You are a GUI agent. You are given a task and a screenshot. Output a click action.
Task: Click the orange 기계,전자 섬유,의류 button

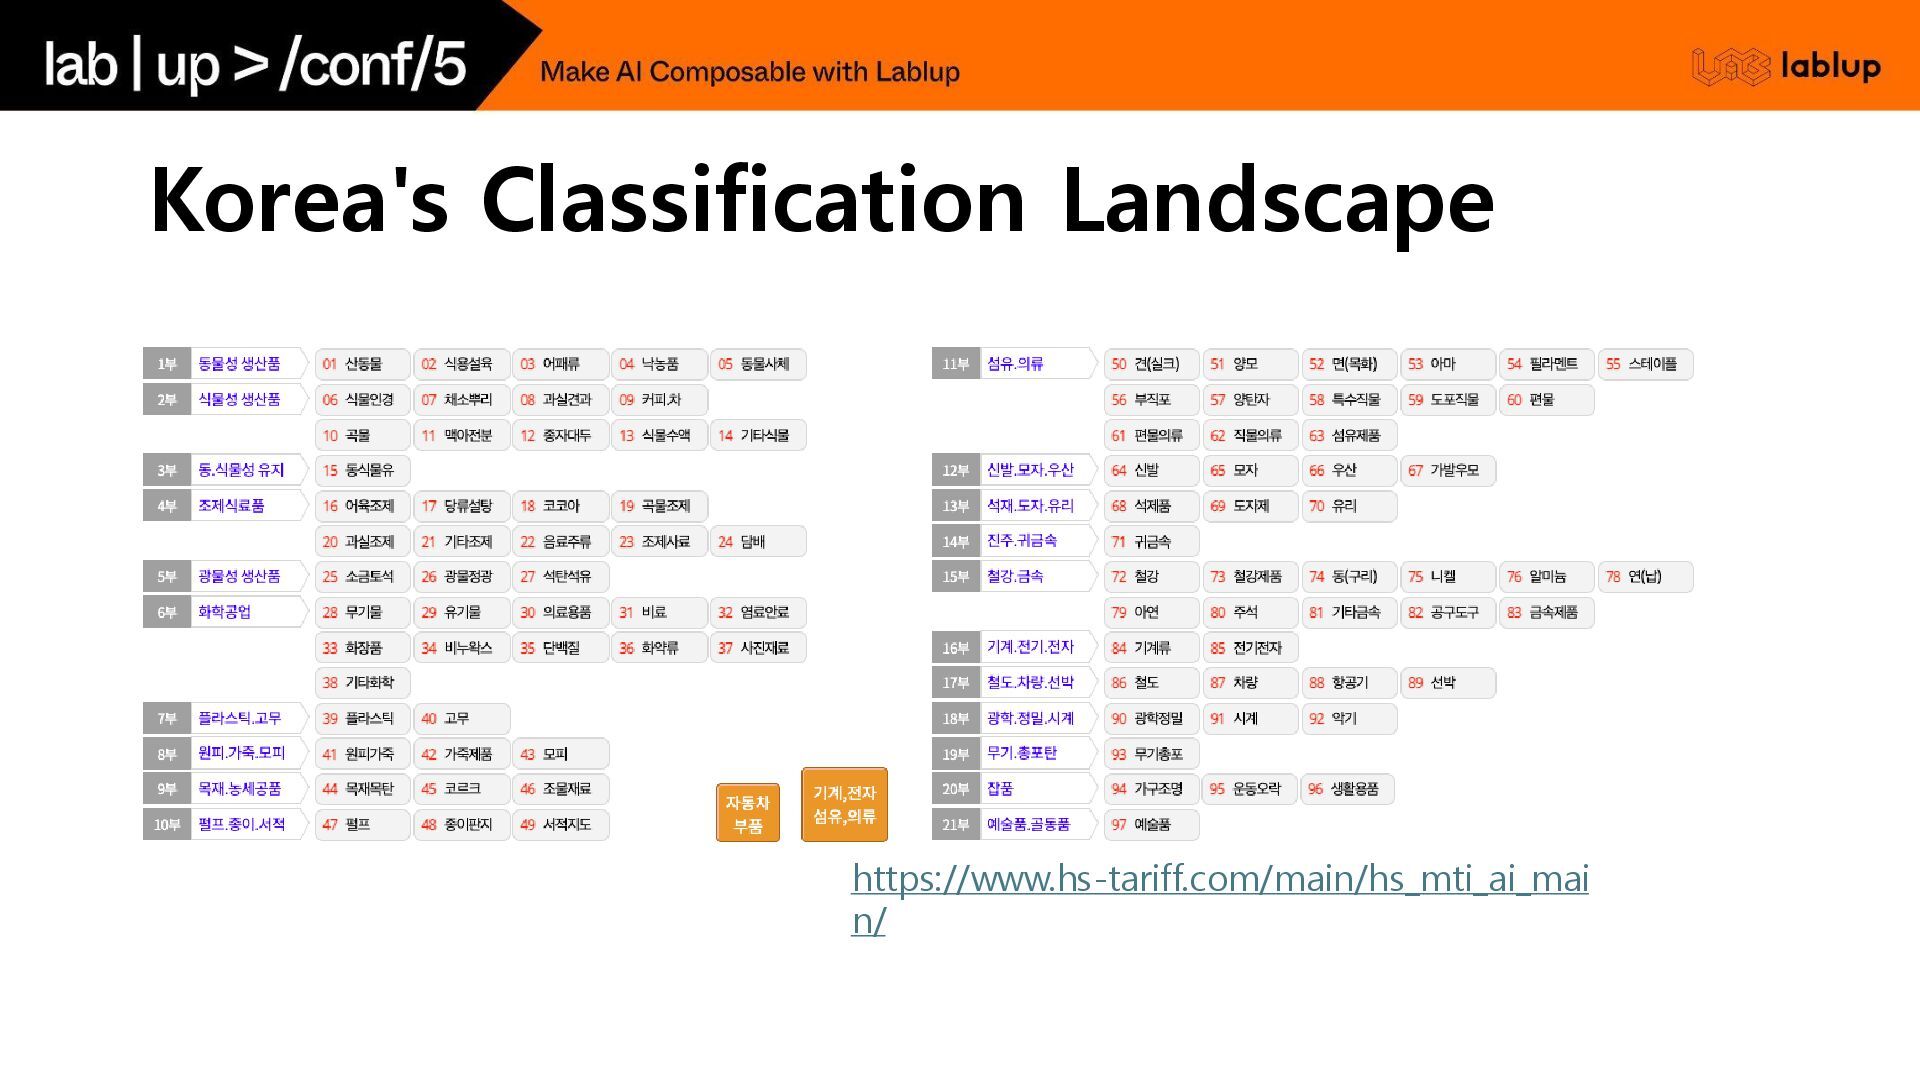(x=844, y=804)
